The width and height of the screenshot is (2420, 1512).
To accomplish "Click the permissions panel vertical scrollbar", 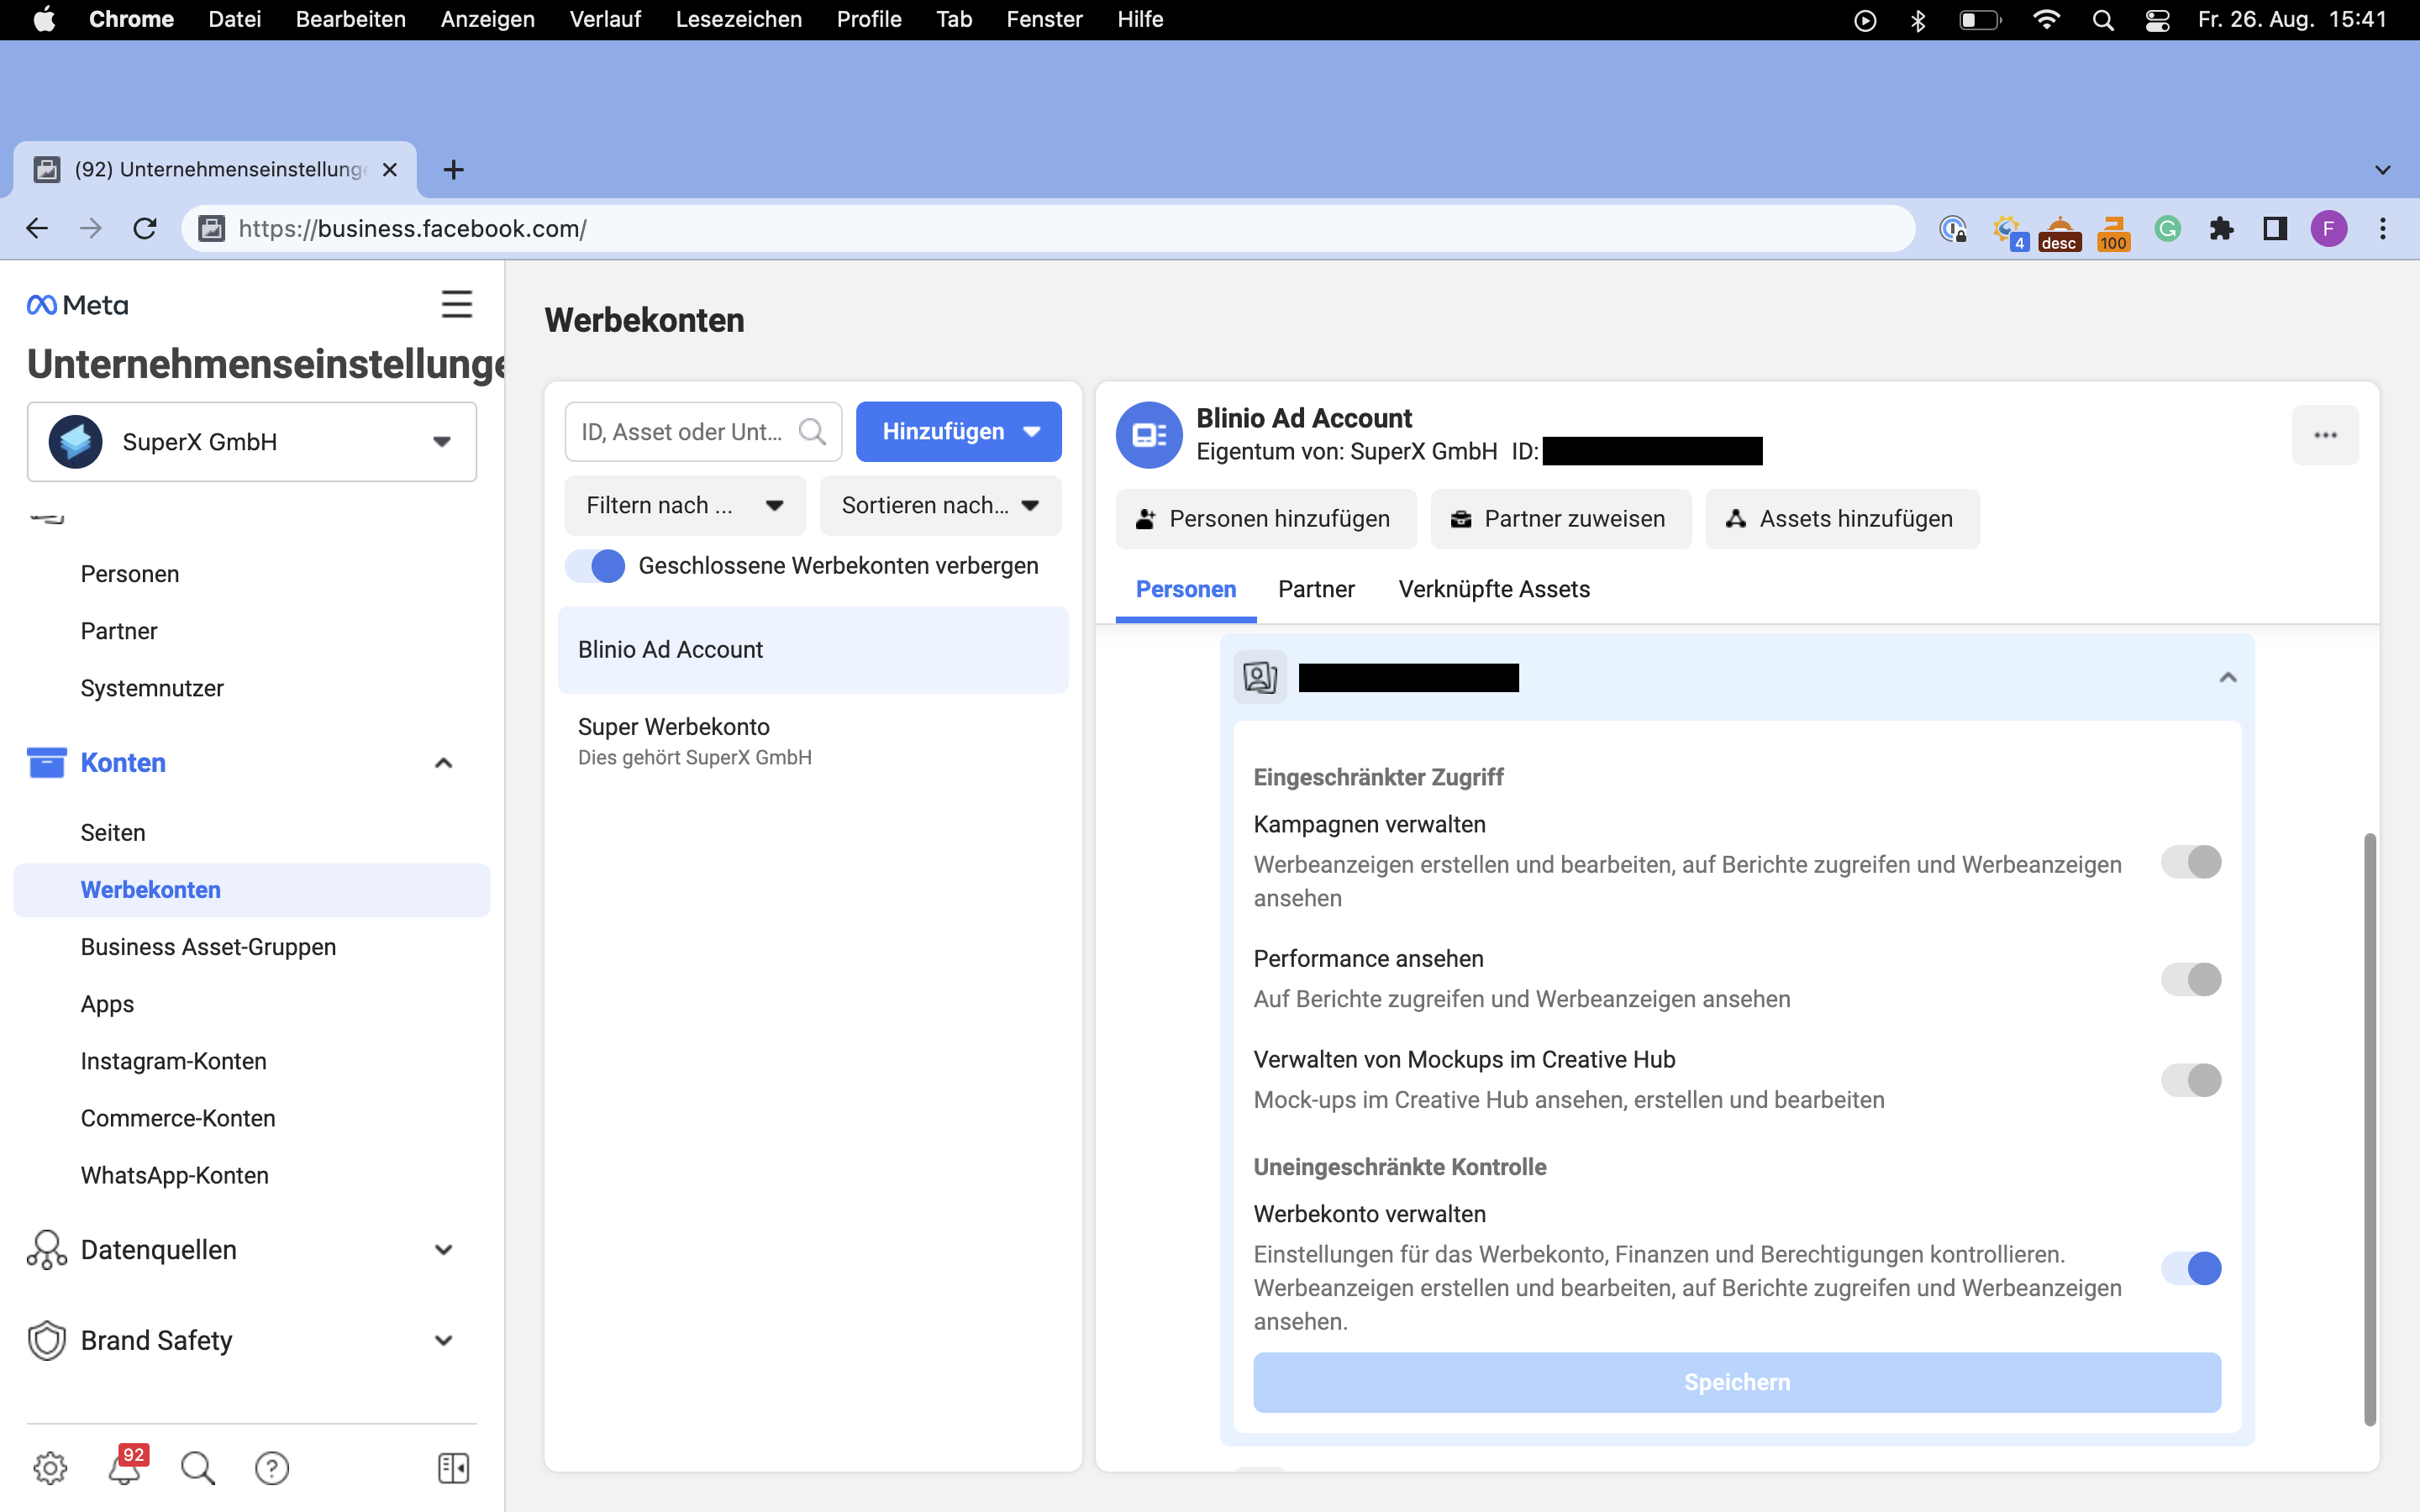I will pyautogui.click(x=2368, y=1128).
